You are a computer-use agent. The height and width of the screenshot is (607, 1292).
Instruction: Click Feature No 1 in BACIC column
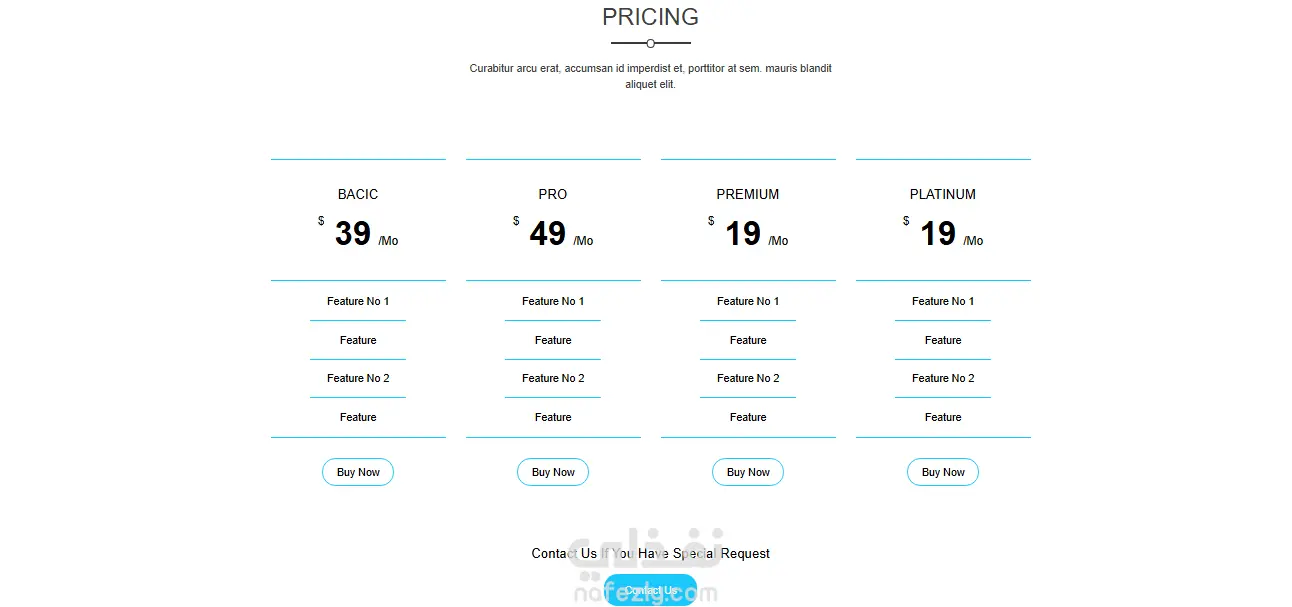[358, 301]
